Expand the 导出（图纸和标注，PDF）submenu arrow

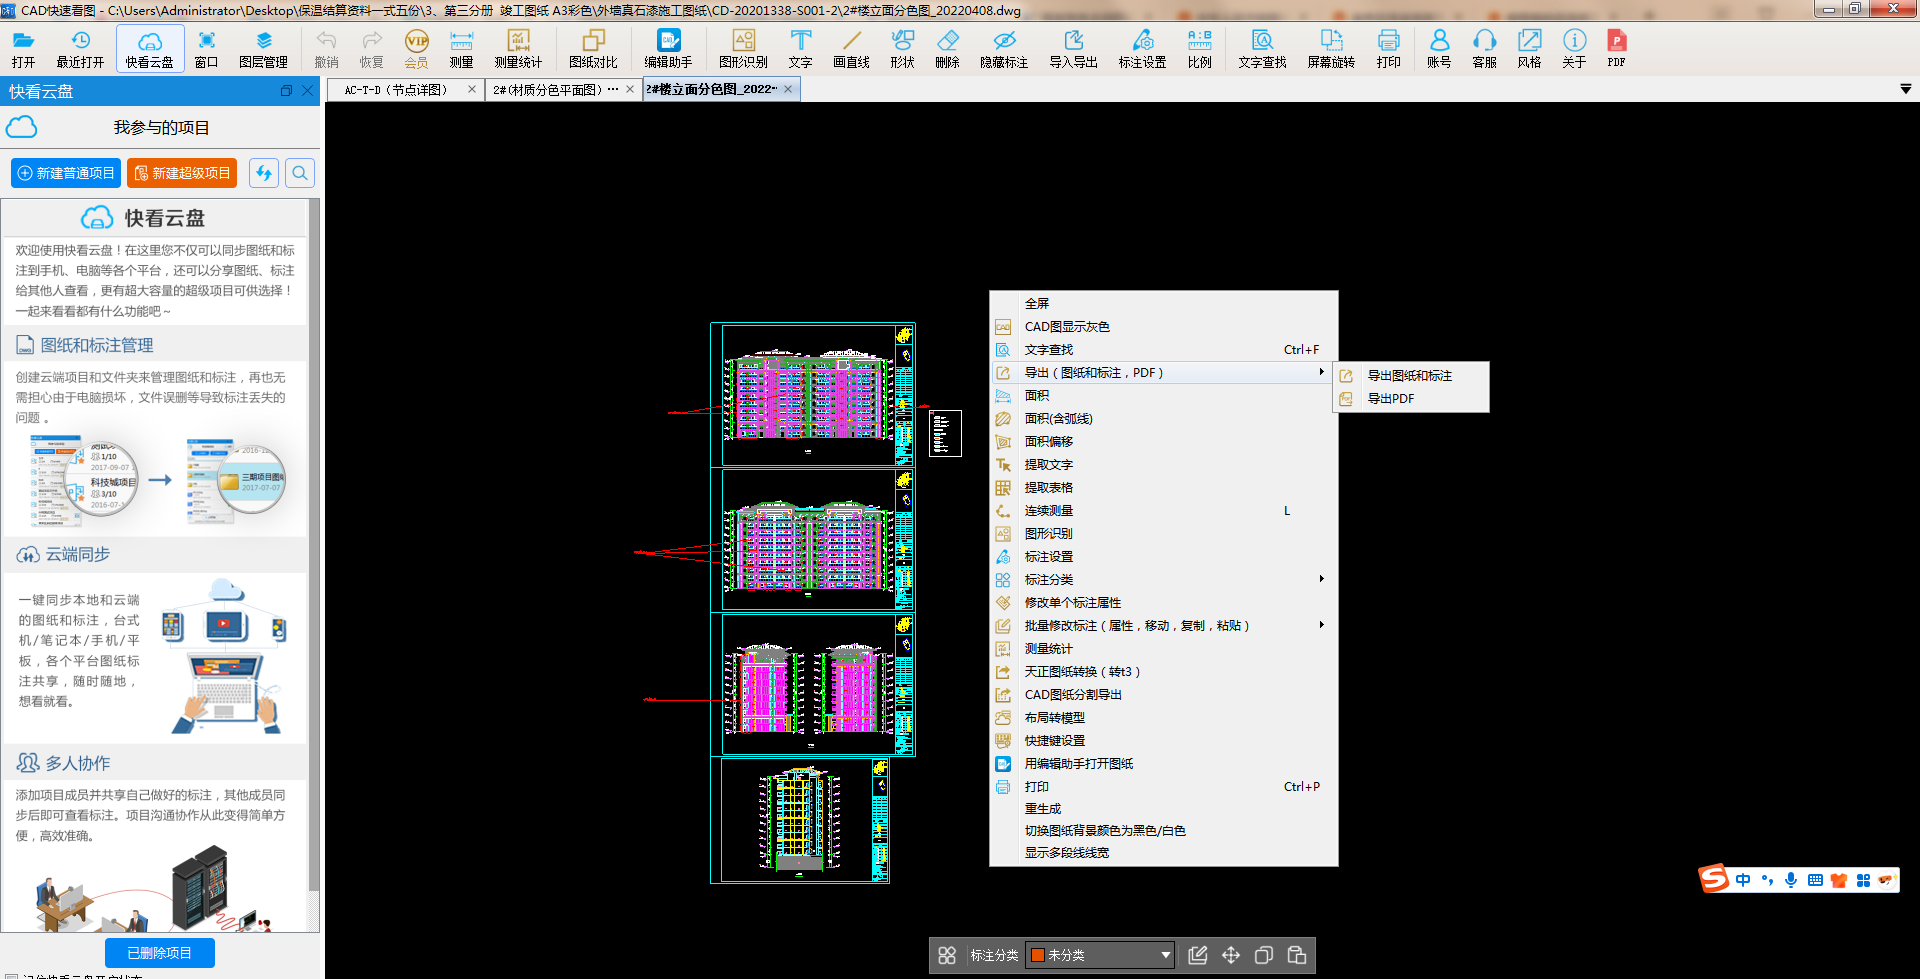point(1321,372)
